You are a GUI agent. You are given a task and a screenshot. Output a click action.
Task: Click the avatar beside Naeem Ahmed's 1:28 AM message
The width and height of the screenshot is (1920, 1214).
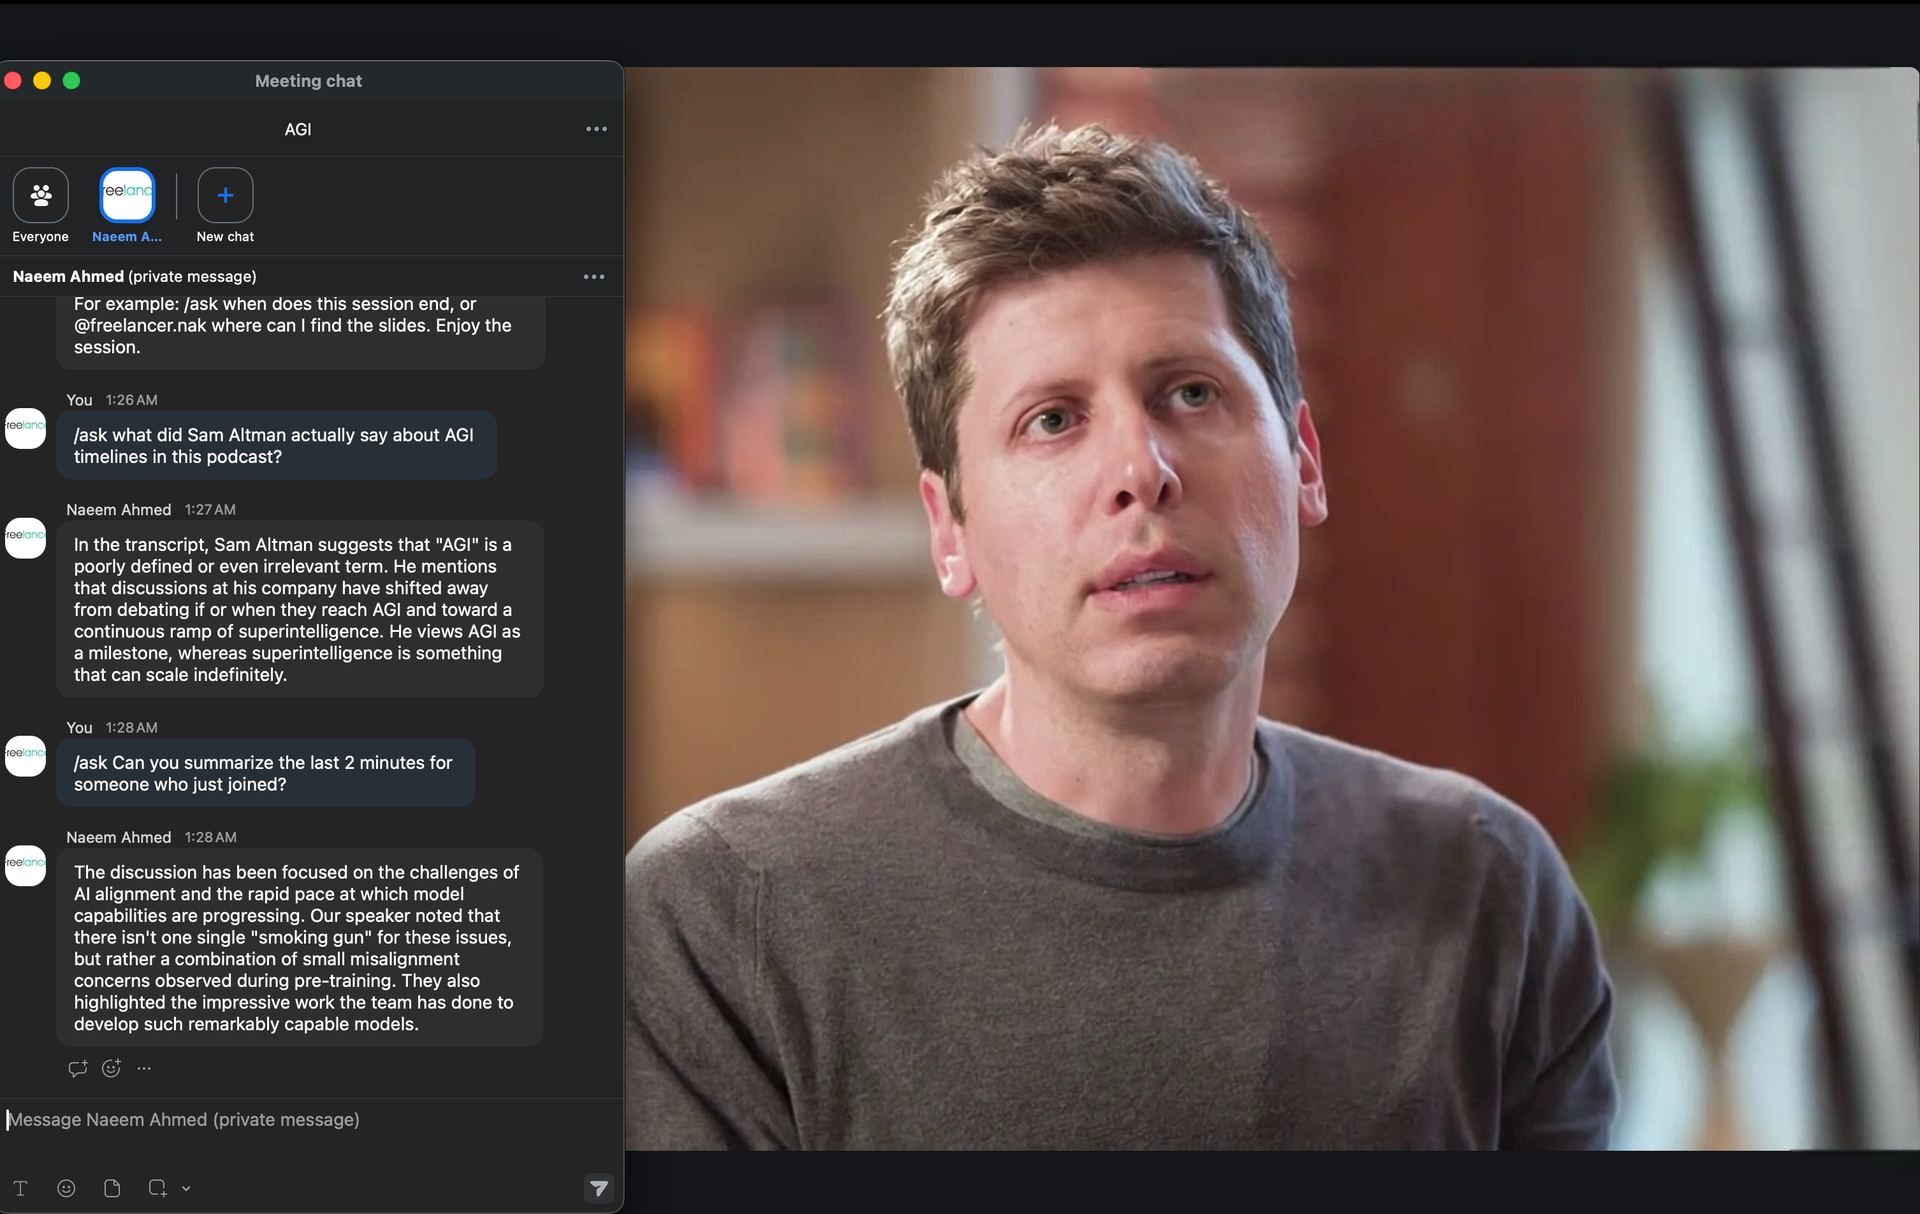25,866
